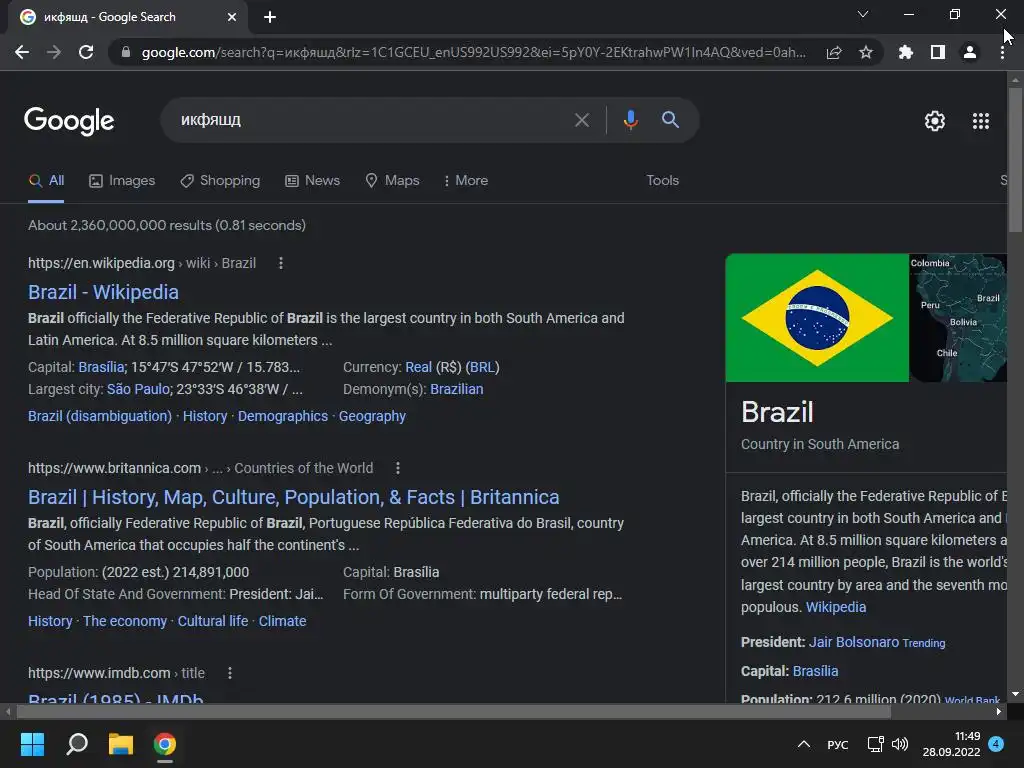Open the volume speaker control
1024x768 pixels.
pos(900,744)
